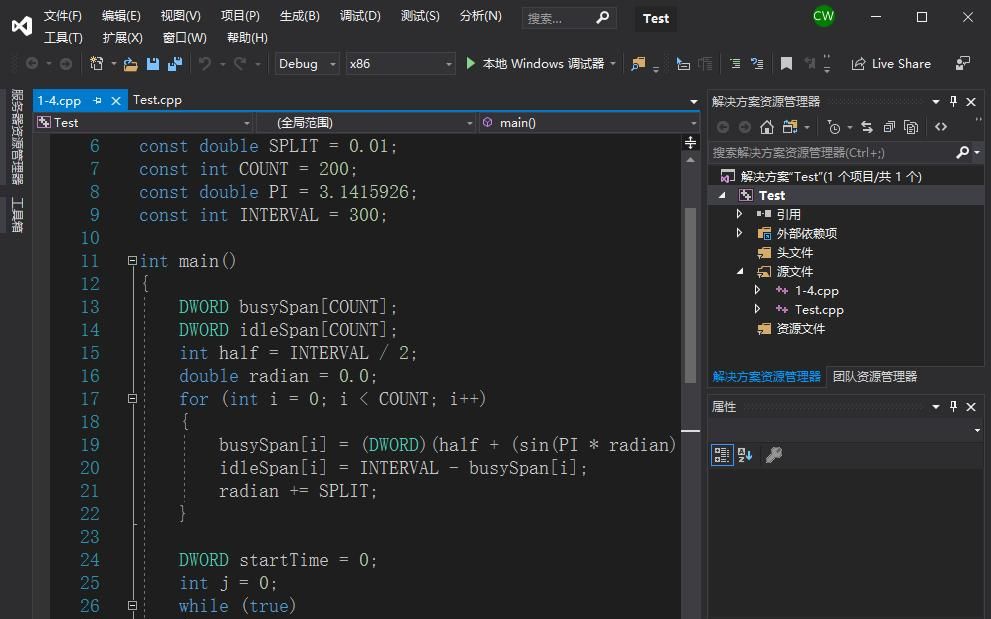Click the search magnifier in title bar
Screen dimensions: 991x619
(x=602, y=17)
